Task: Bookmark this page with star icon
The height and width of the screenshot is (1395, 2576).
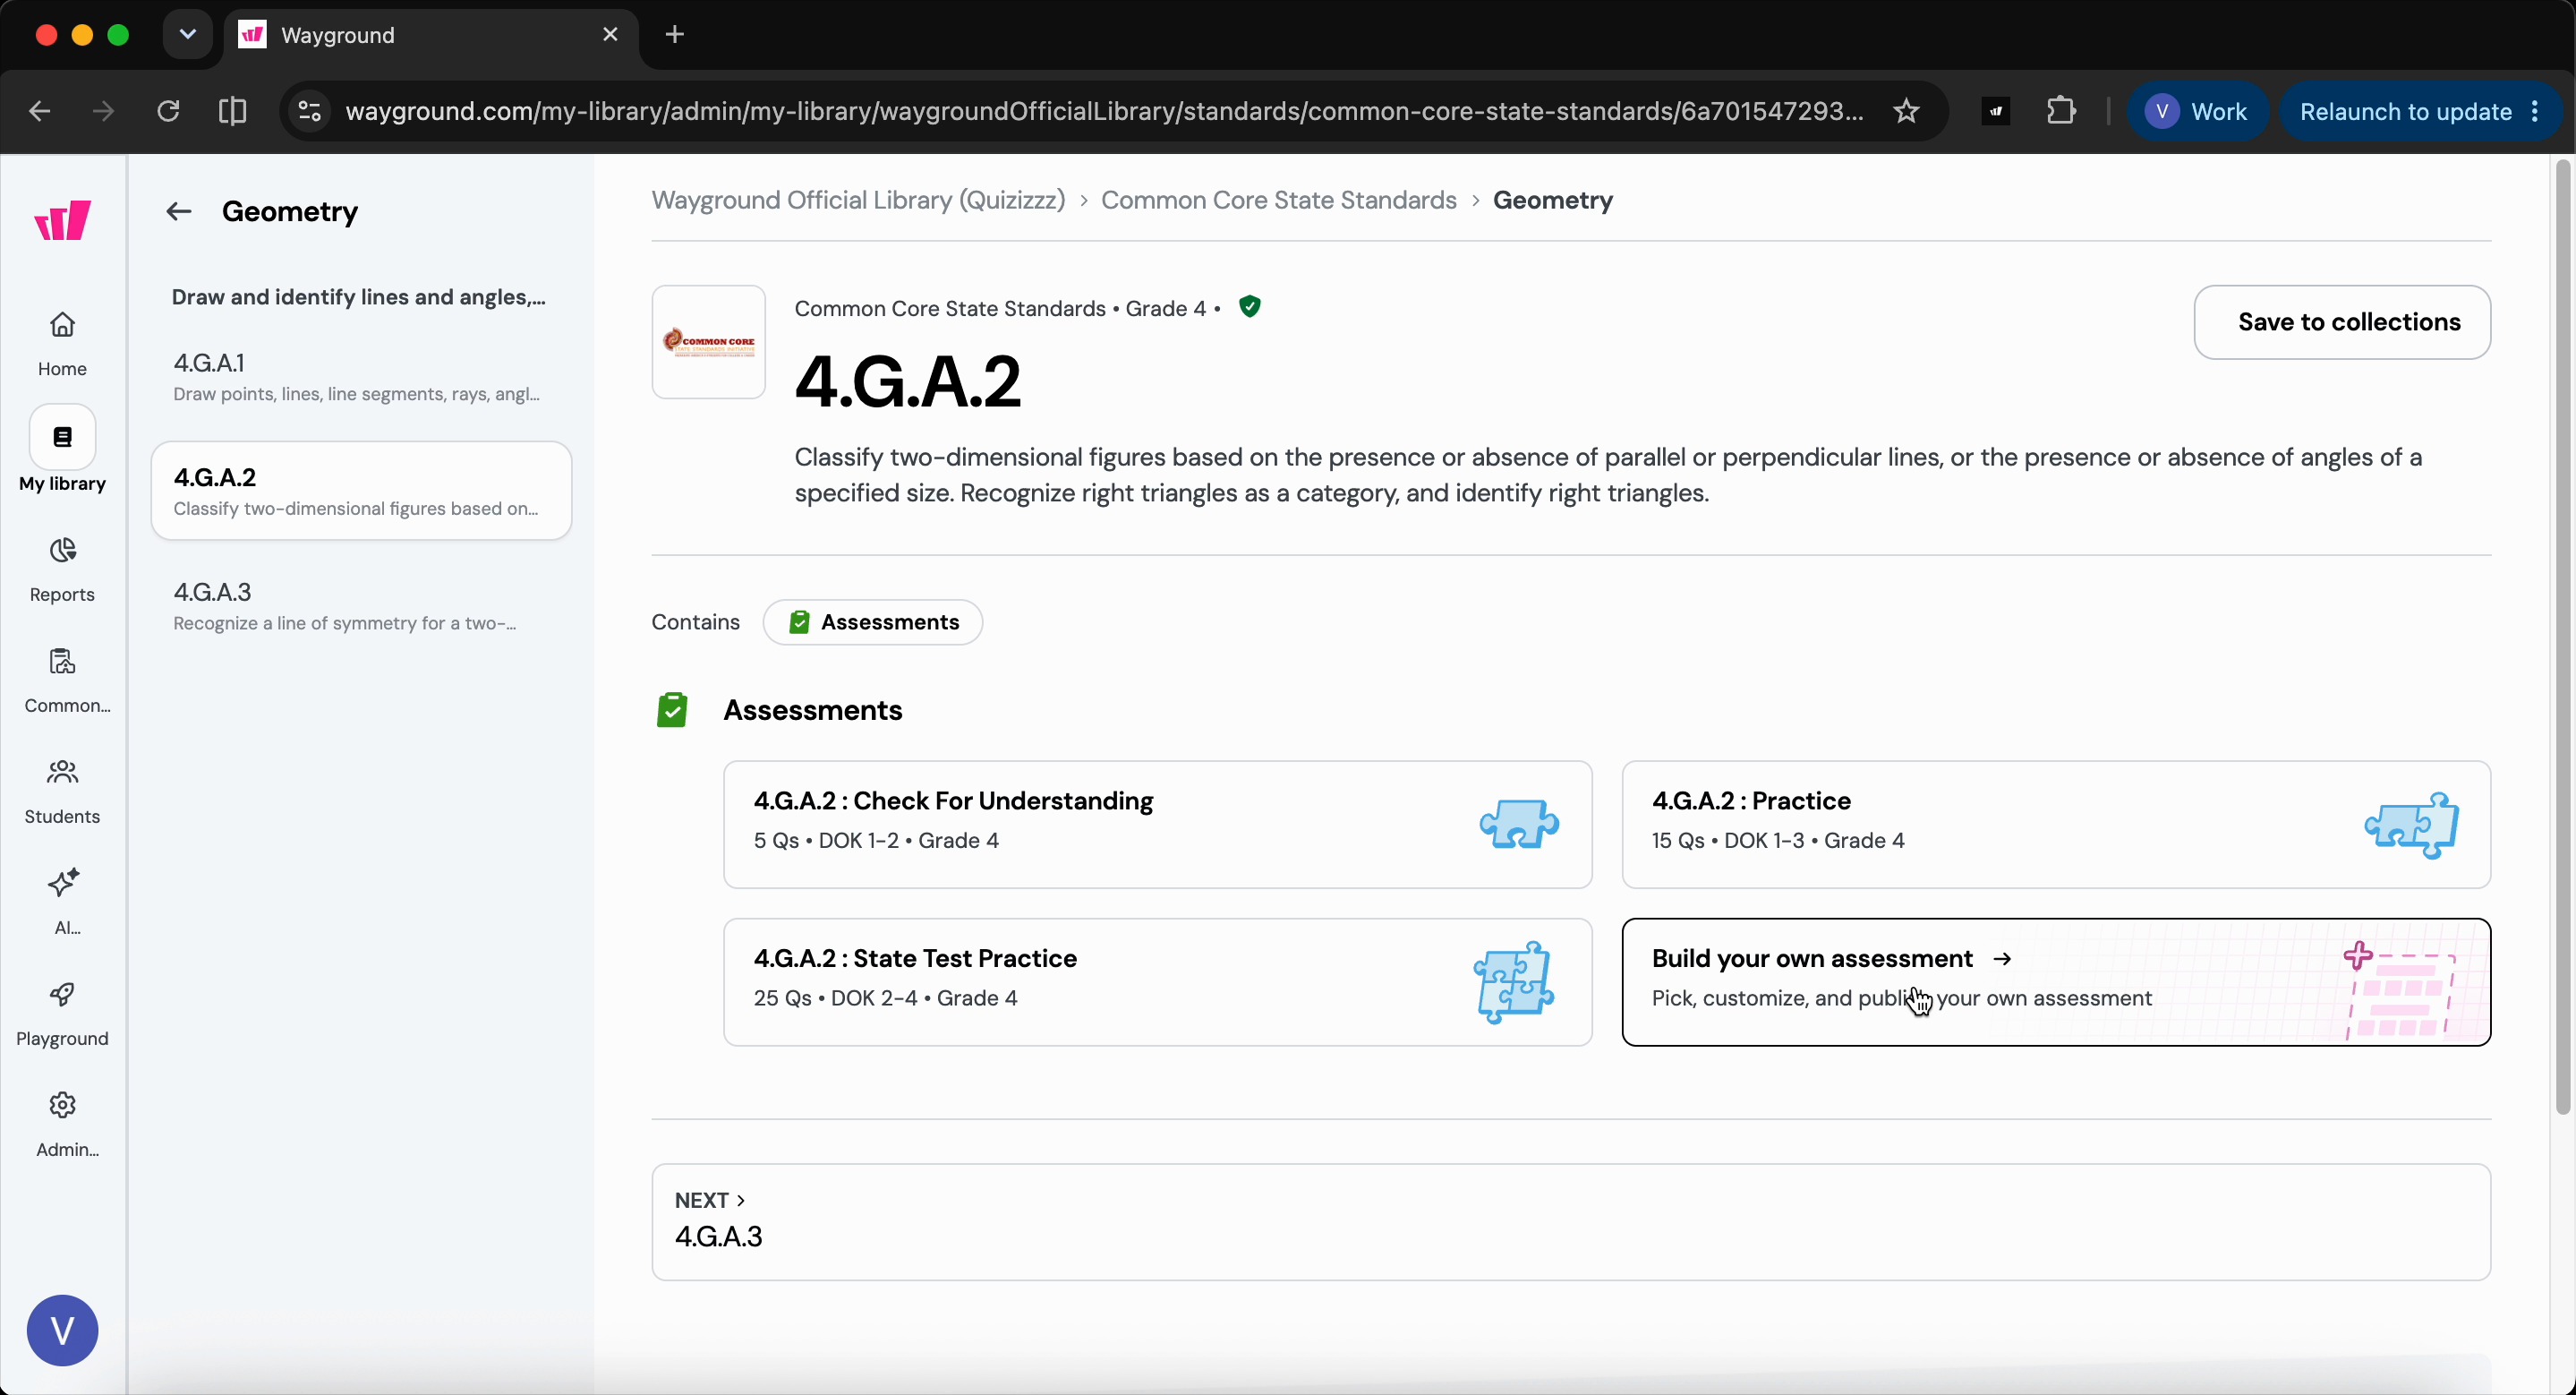Action: [x=1907, y=111]
